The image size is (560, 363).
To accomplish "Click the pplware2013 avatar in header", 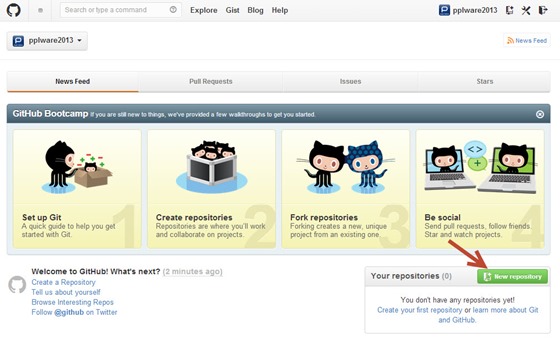I will 444,10.
